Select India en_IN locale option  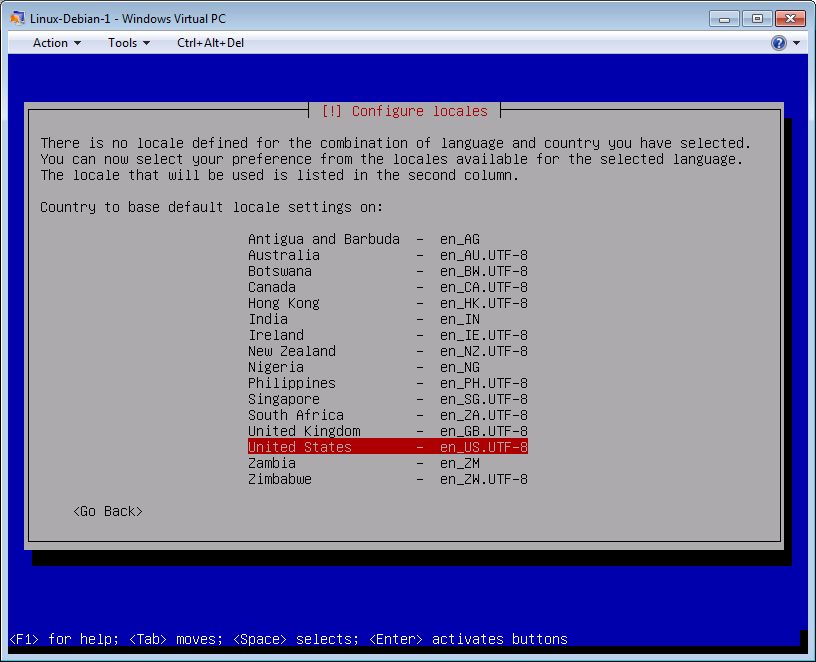tap(387, 319)
